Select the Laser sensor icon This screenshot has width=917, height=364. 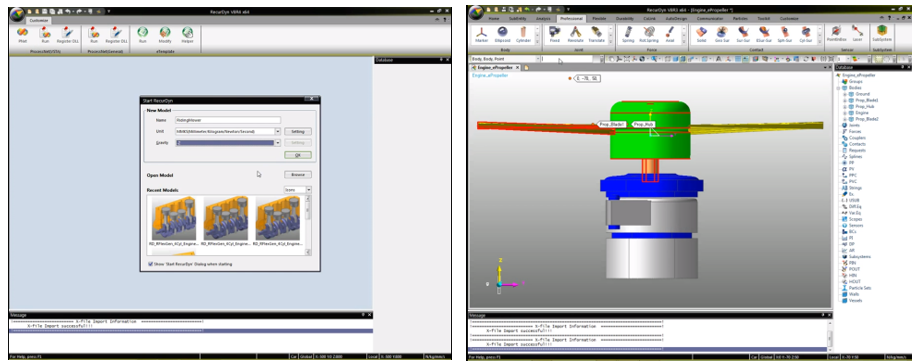[x=857, y=34]
